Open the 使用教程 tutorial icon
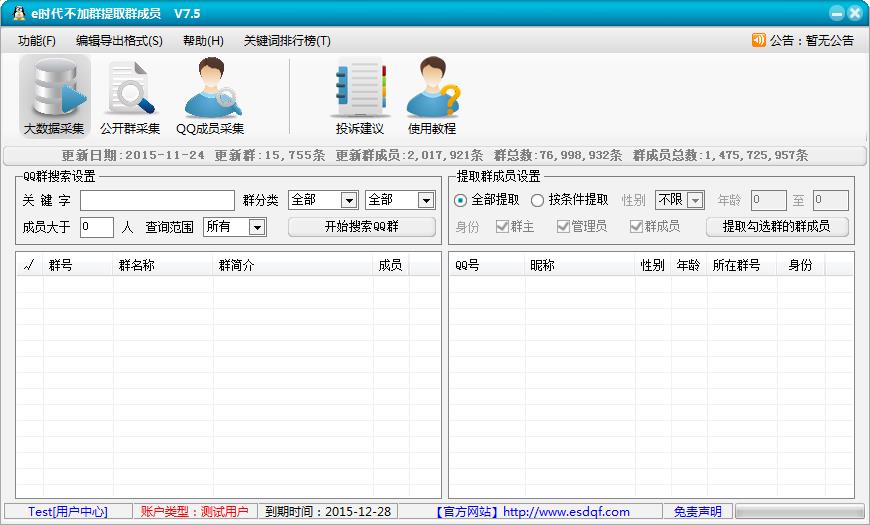This screenshot has width=870, height=525. pyautogui.click(x=432, y=97)
